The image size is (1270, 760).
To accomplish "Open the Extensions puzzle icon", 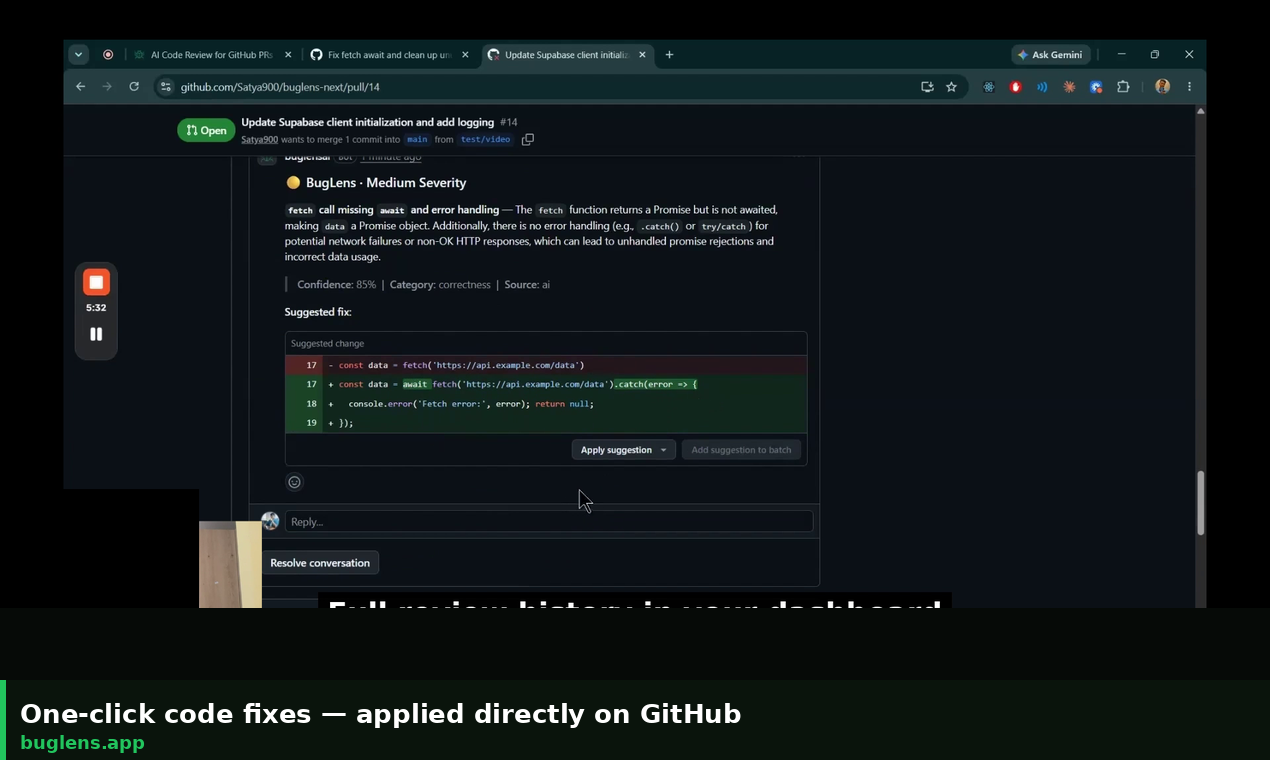I will pos(1123,87).
